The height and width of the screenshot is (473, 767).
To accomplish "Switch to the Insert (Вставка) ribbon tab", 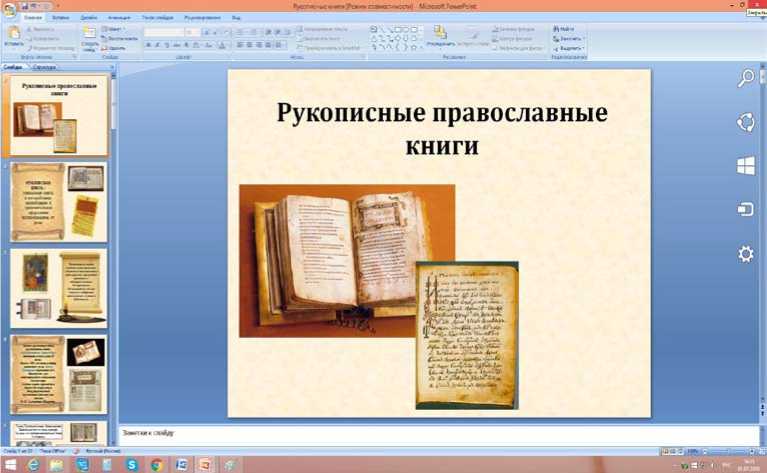I will [61, 18].
